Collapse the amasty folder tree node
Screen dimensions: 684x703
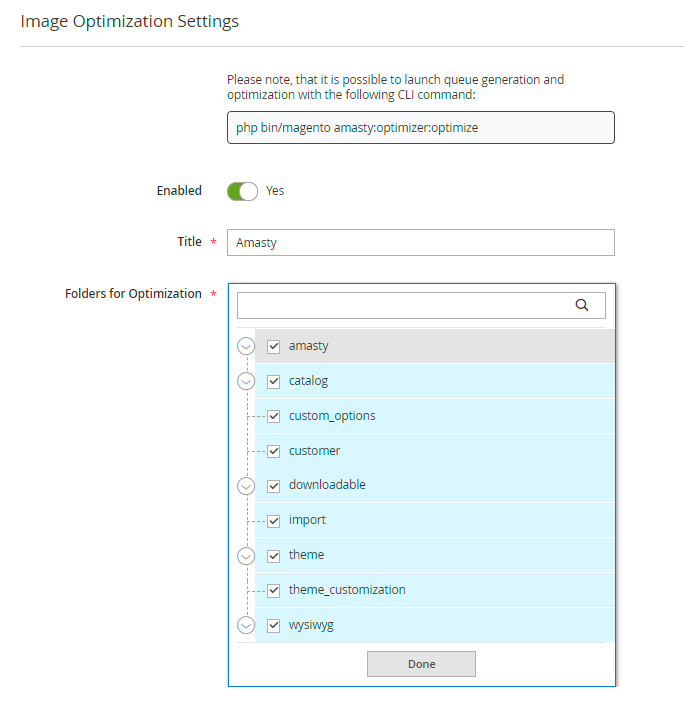click(x=246, y=346)
